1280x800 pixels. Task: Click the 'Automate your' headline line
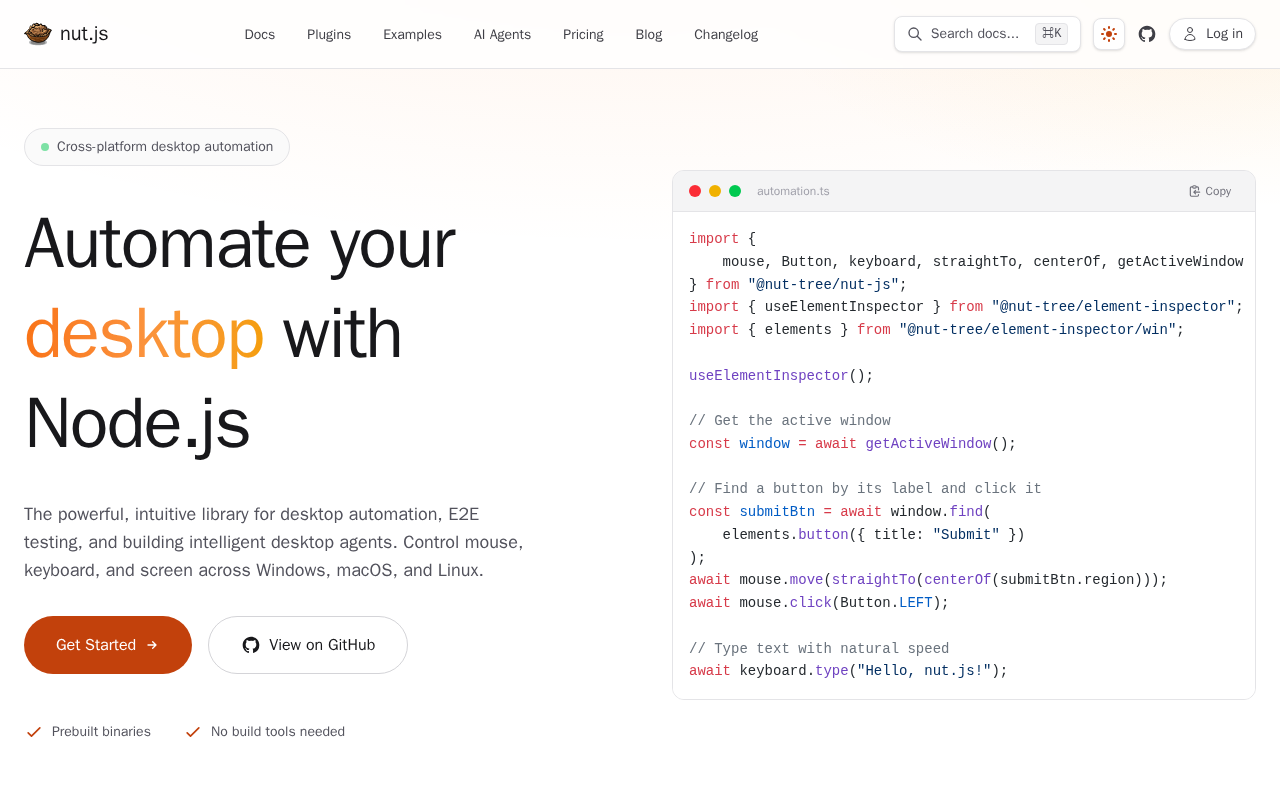(240, 243)
